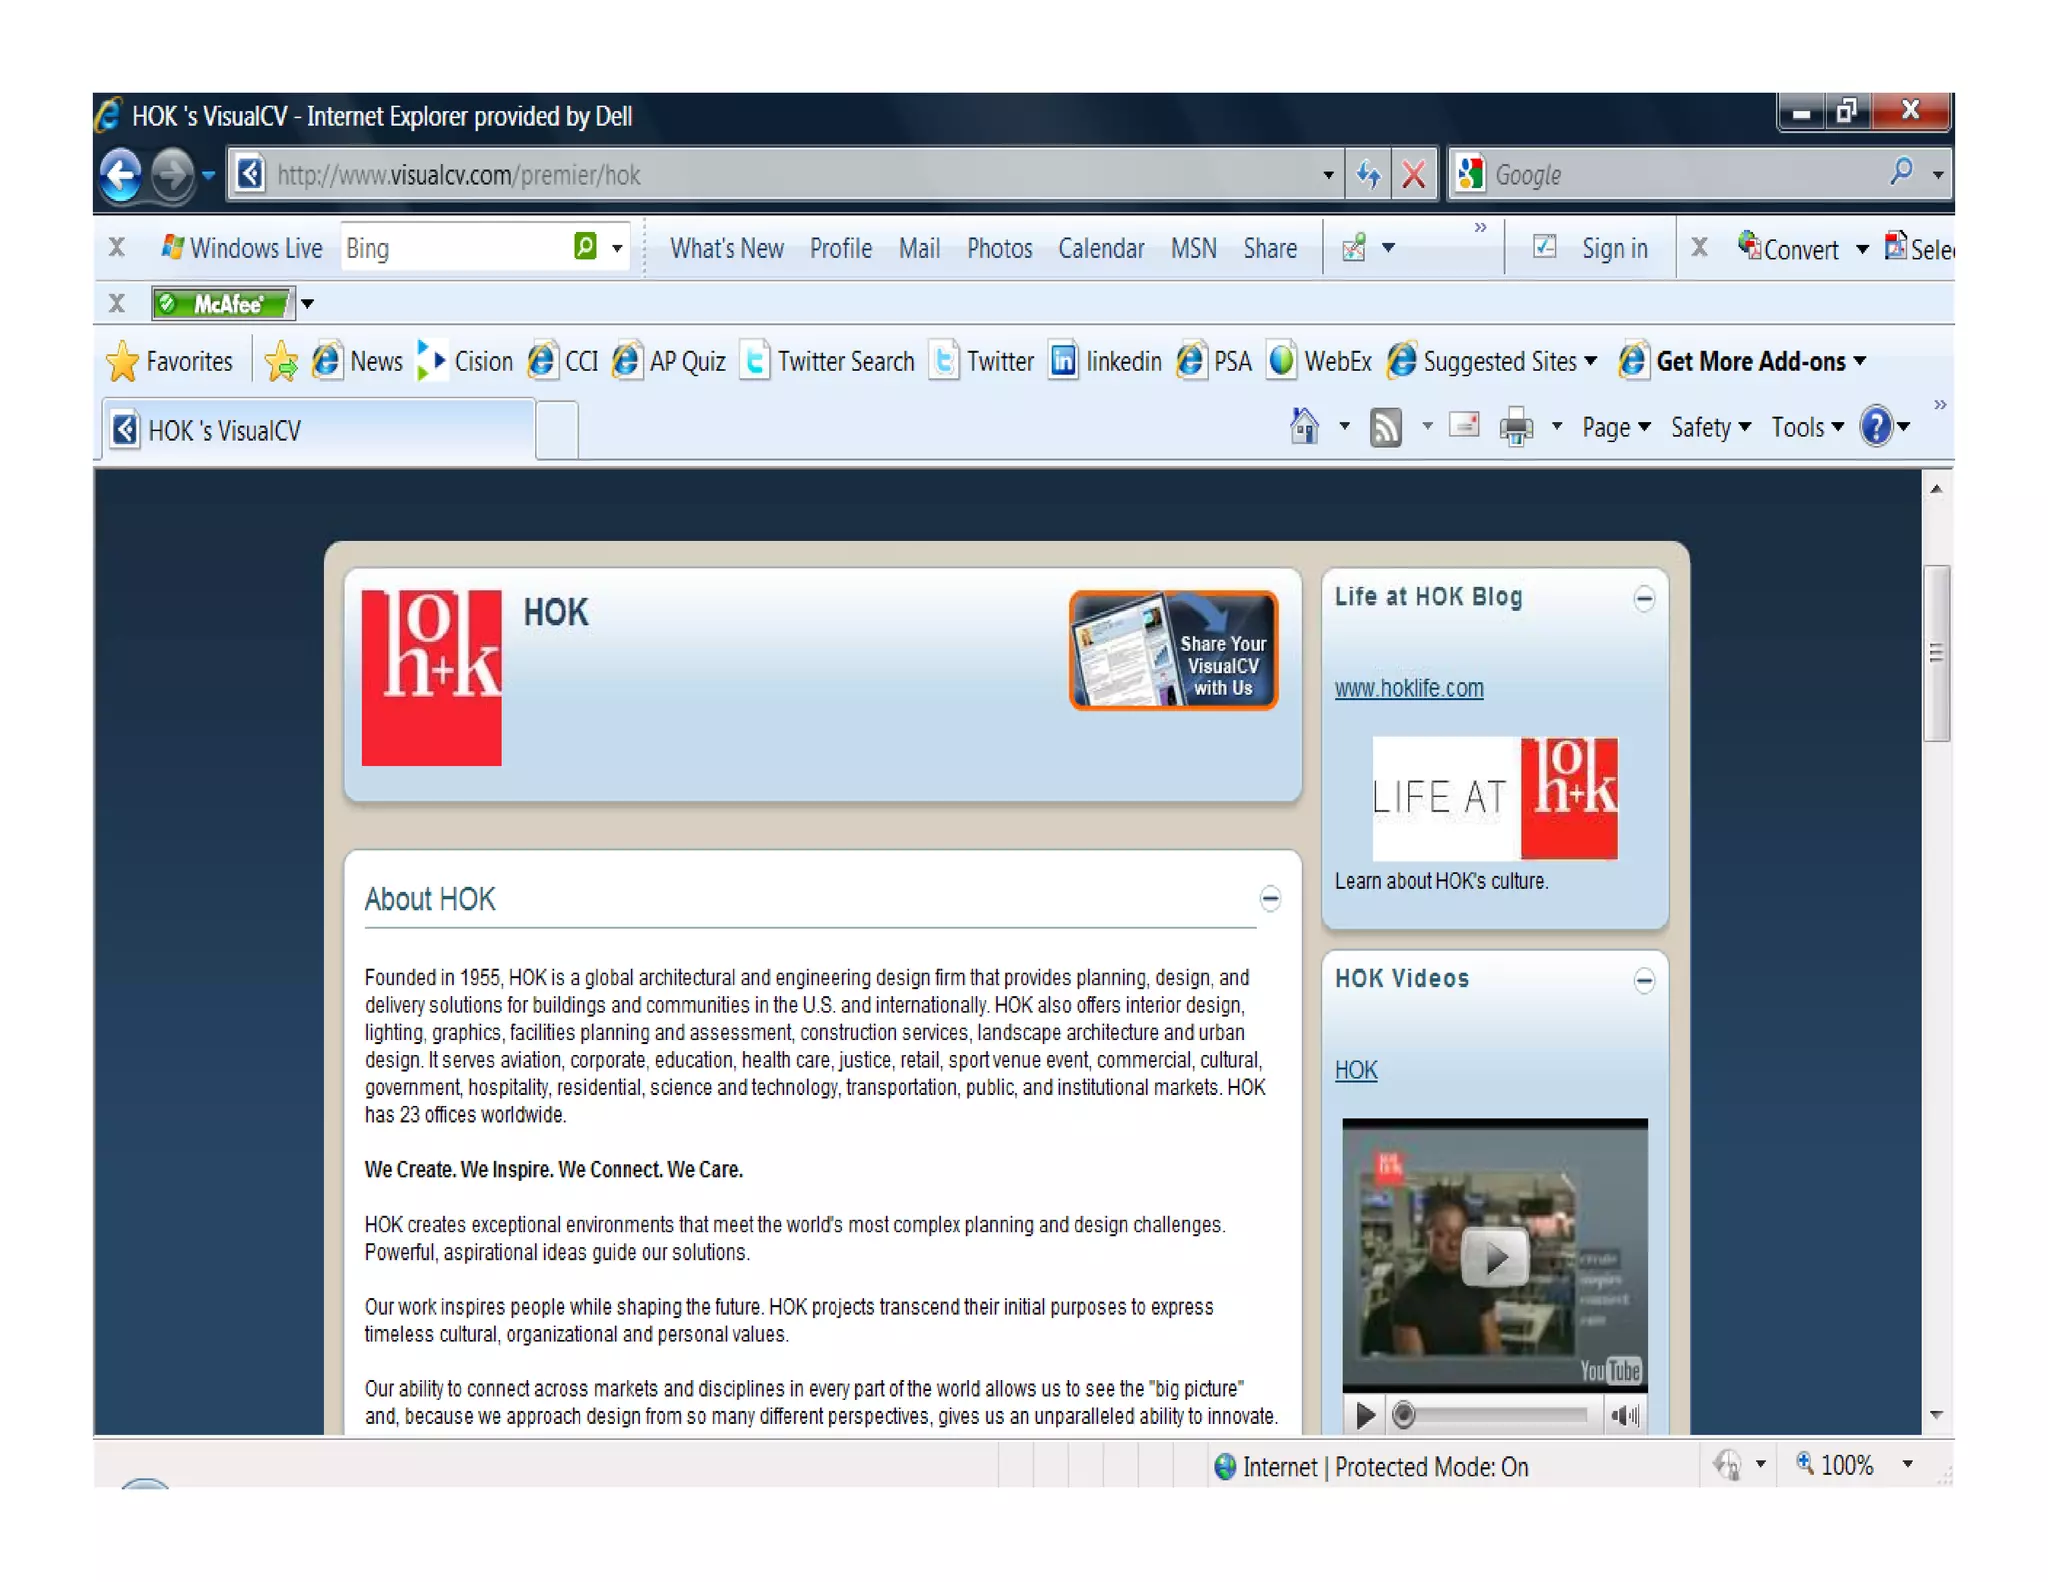2048x1582 pixels.
Task: Click the video progress slider knob
Action: pos(1403,1414)
